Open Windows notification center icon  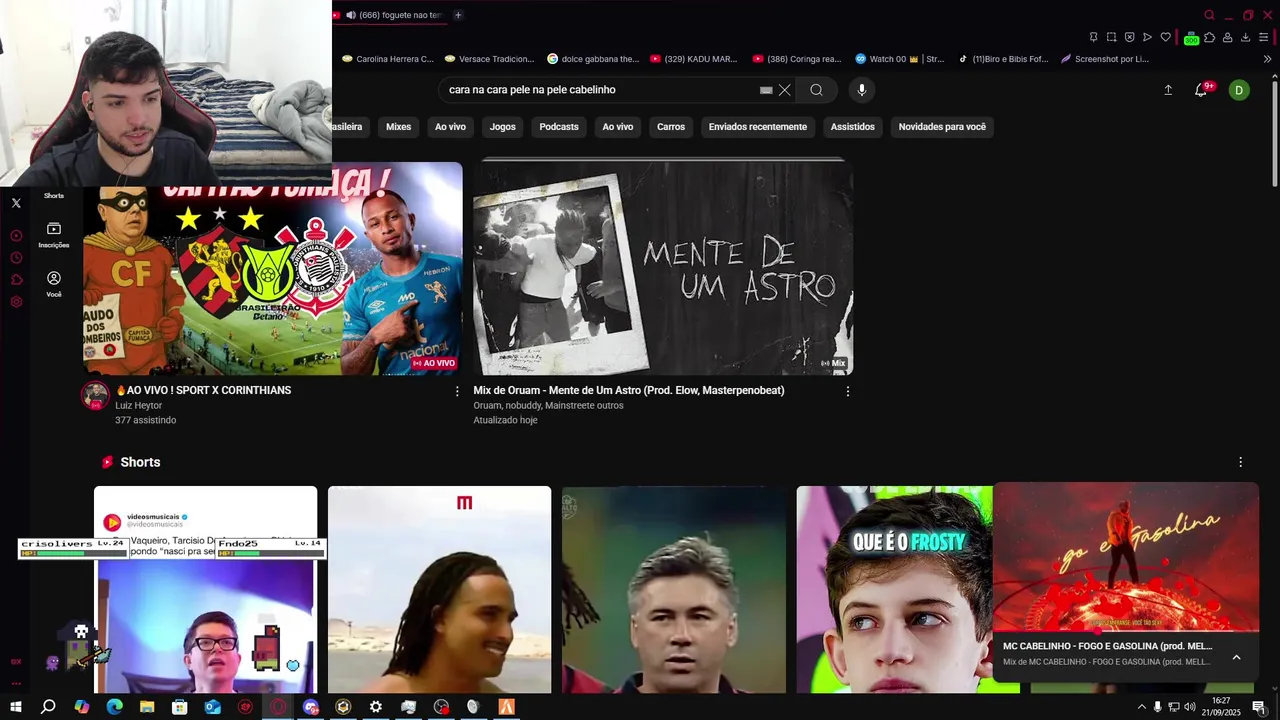[1259, 707]
